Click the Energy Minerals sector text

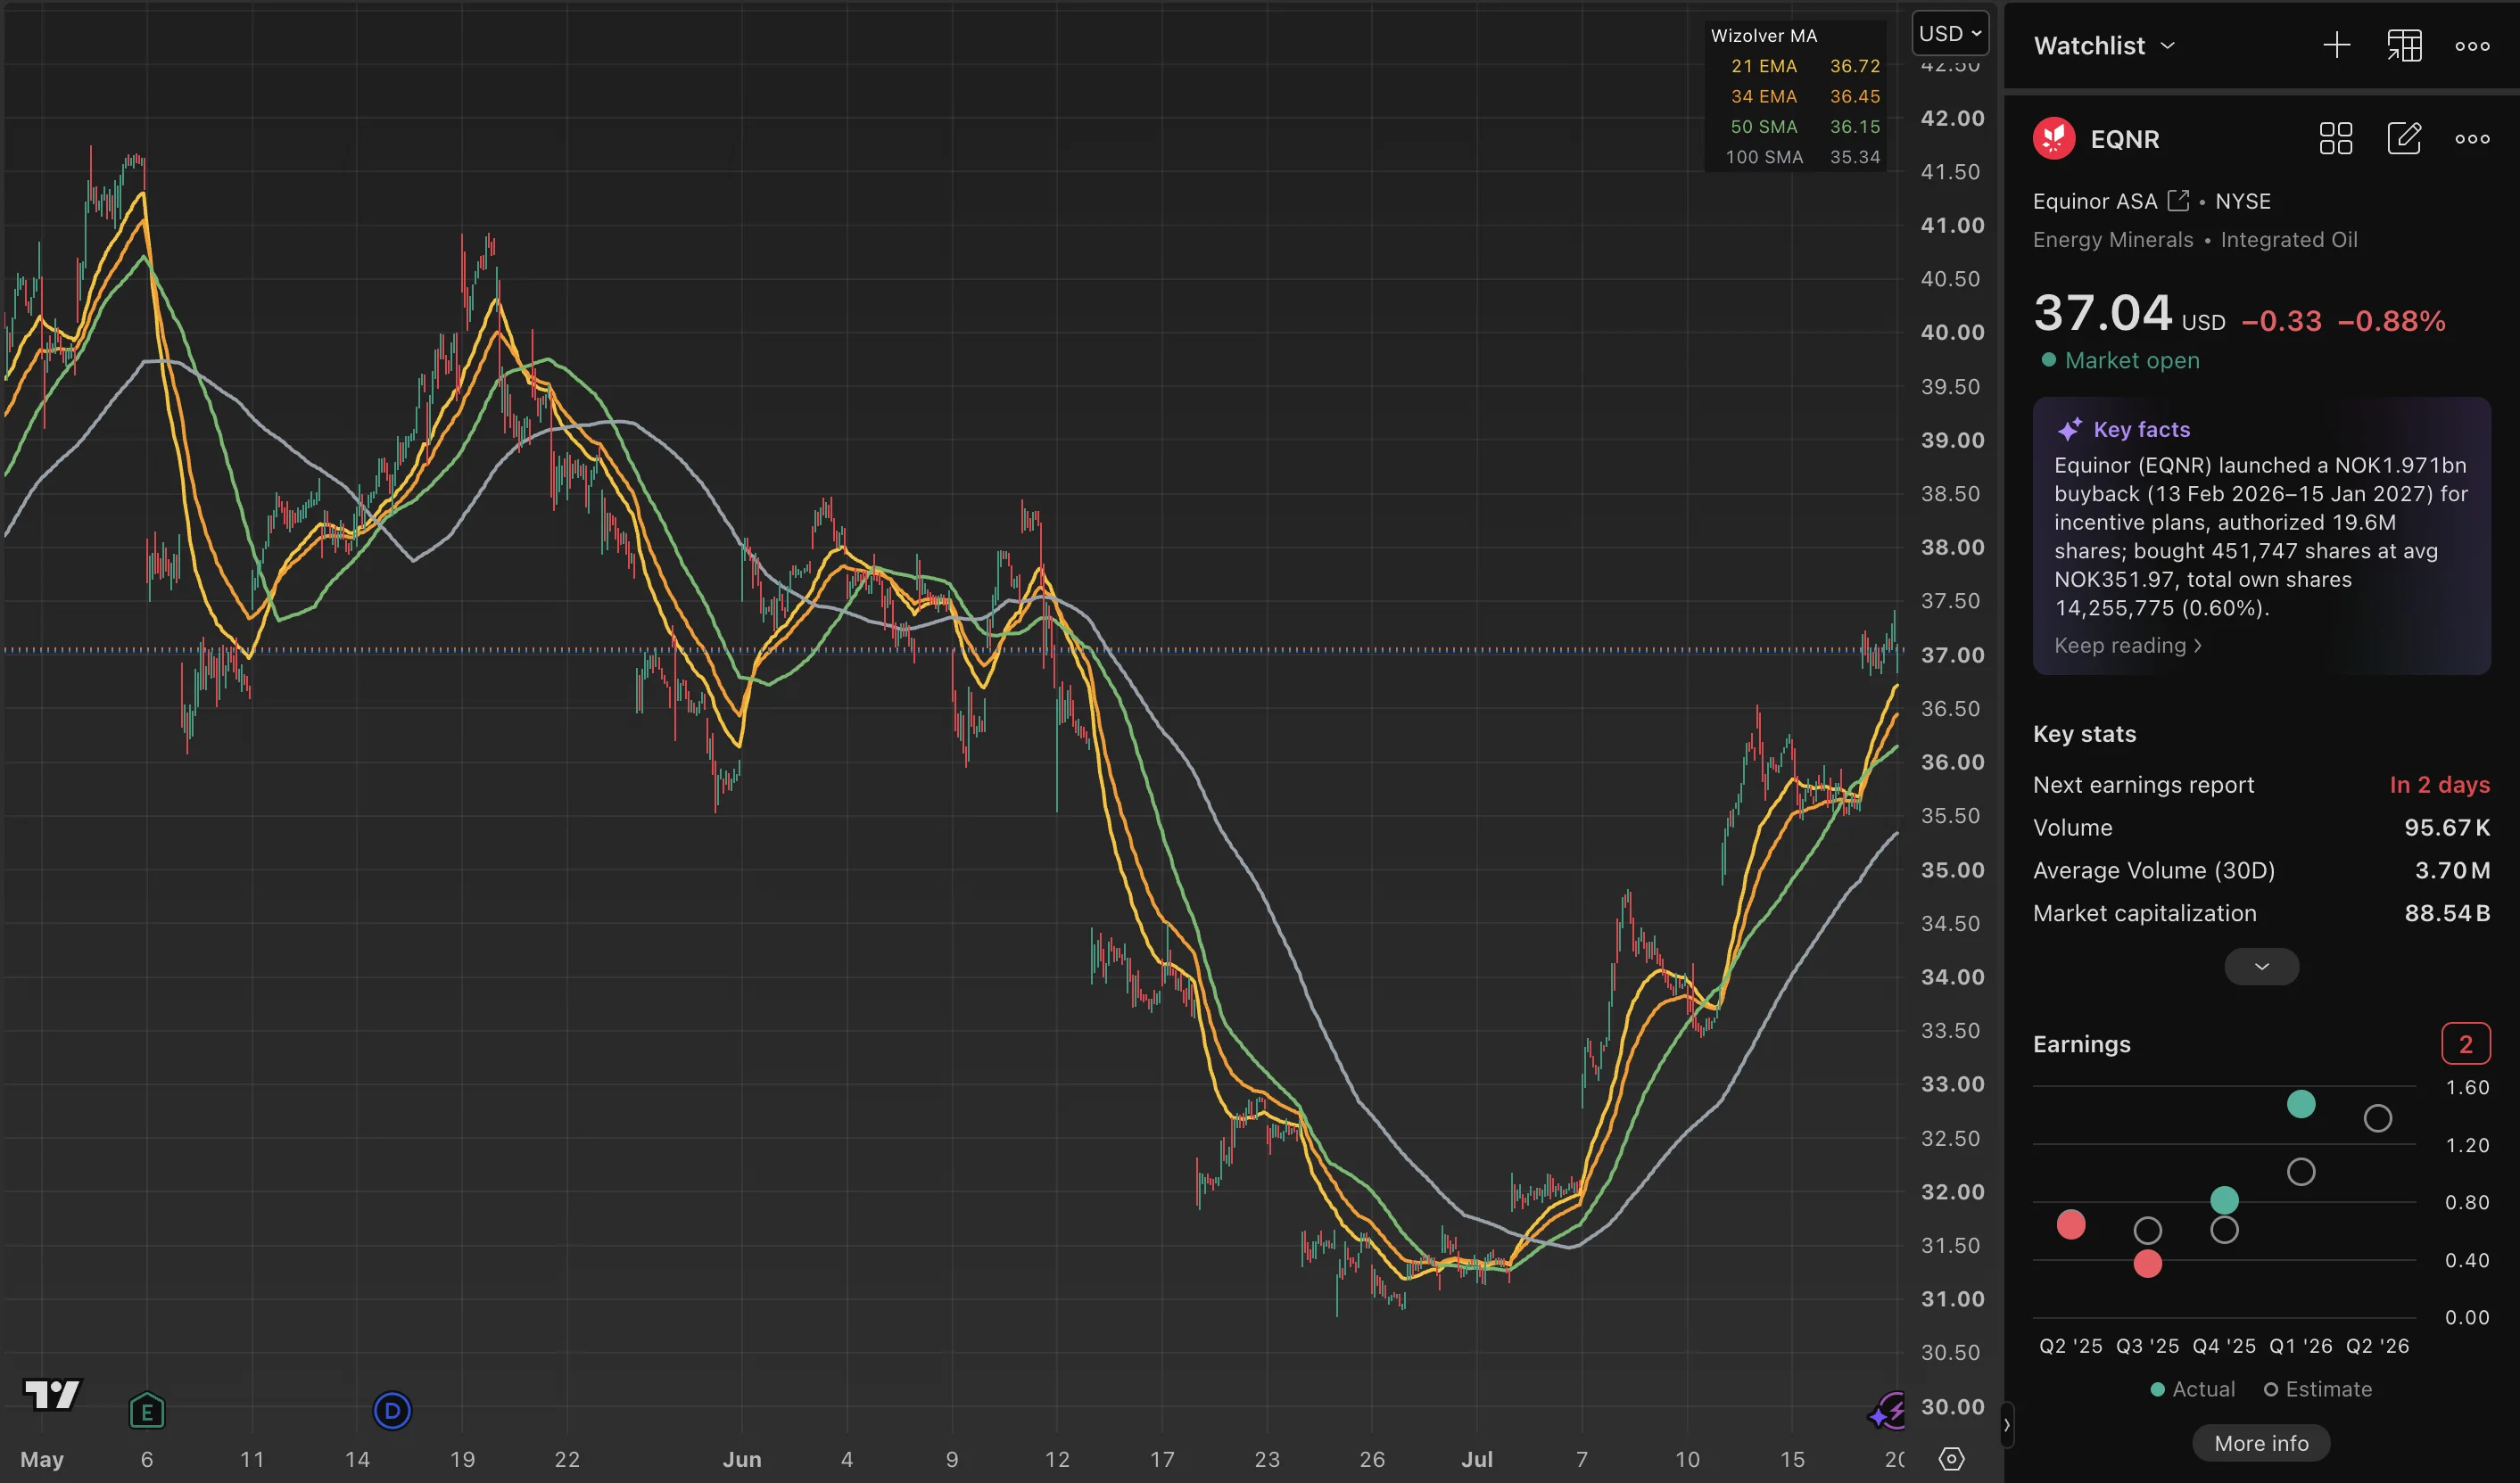click(2113, 240)
